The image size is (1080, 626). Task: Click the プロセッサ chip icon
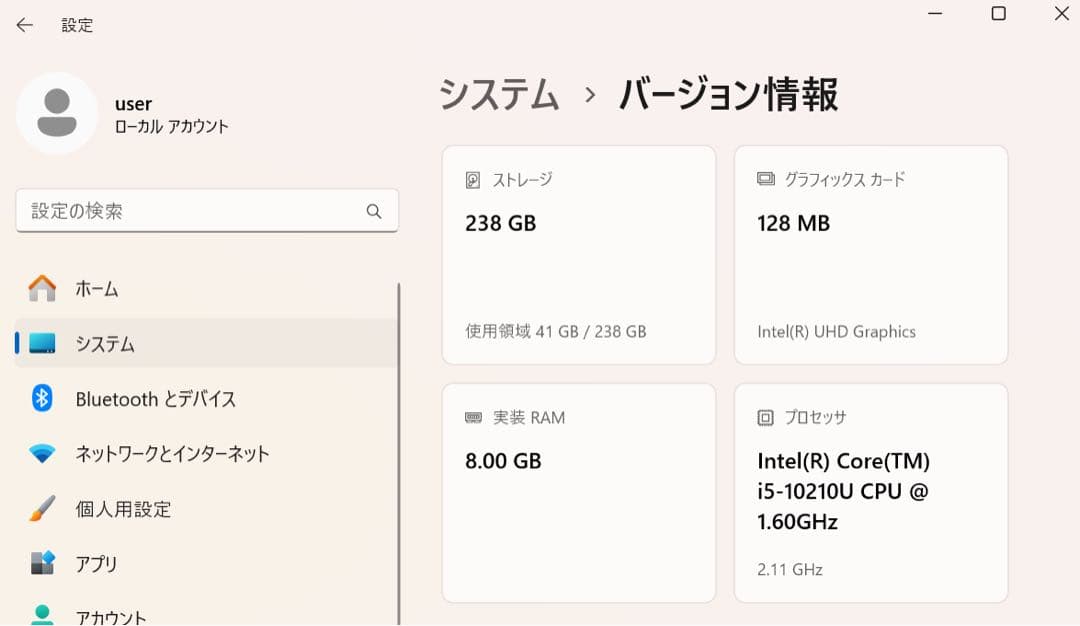tap(763, 418)
